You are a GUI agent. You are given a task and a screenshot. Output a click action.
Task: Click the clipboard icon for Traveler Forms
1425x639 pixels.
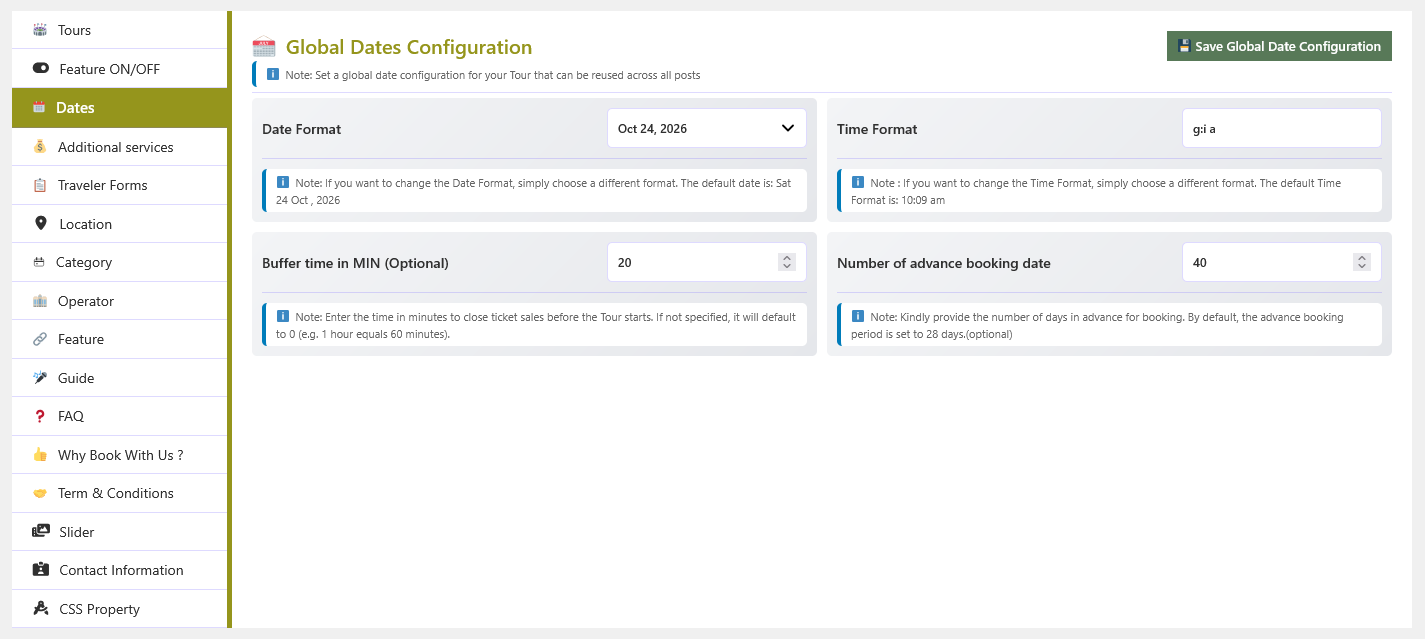(x=40, y=185)
